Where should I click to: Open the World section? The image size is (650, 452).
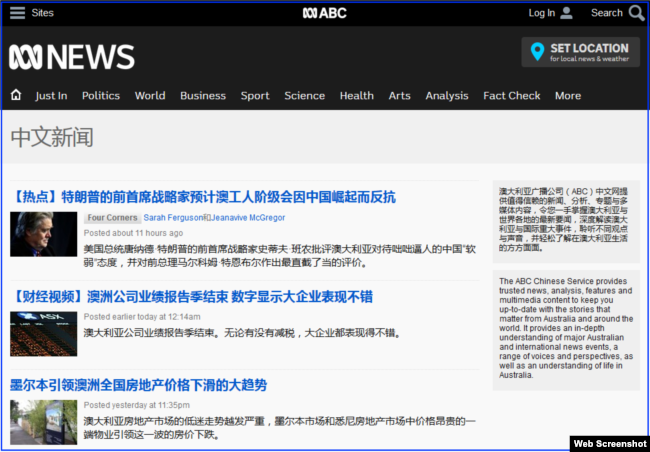click(150, 96)
